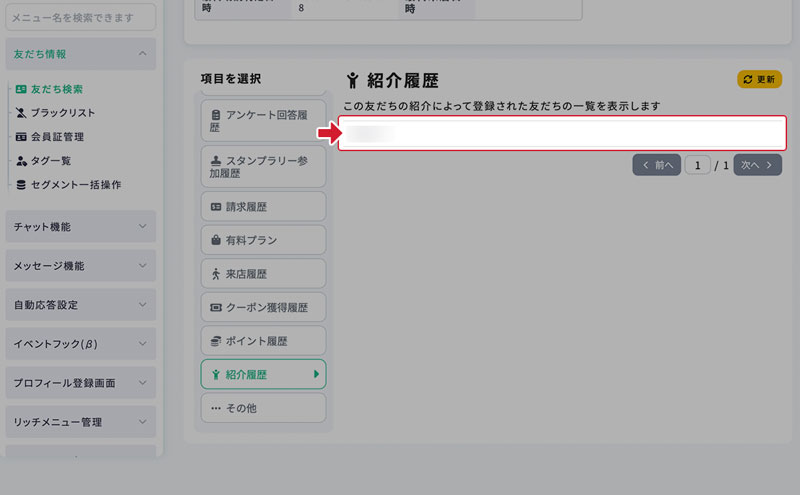The height and width of the screenshot is (495, 800).
Task: Open ブラックリスト from sidebar
Action: 62,113
